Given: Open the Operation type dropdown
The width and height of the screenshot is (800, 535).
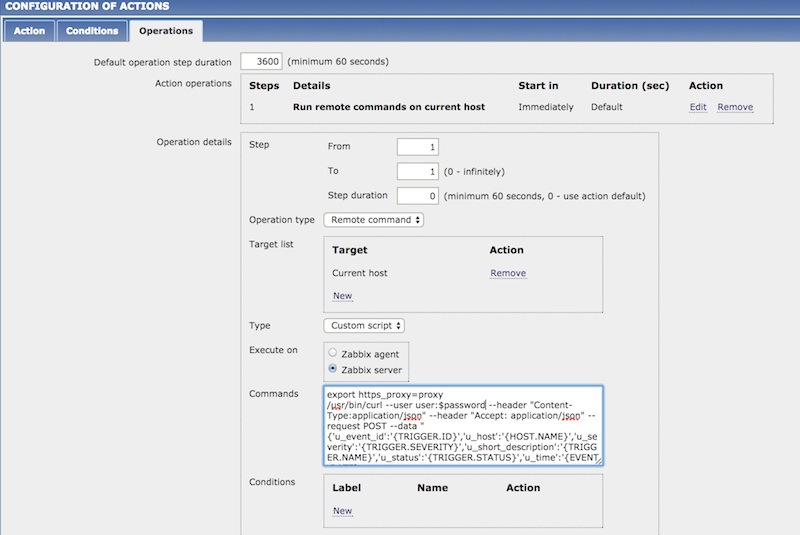Looking at the screenshot, I should point(373,220).
